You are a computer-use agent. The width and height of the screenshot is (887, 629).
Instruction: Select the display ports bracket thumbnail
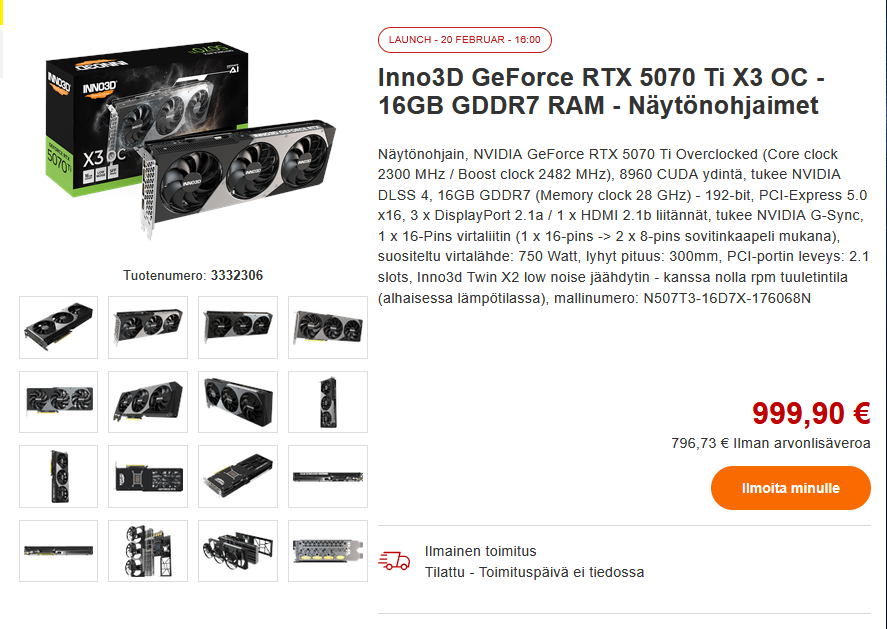point(328,550)
